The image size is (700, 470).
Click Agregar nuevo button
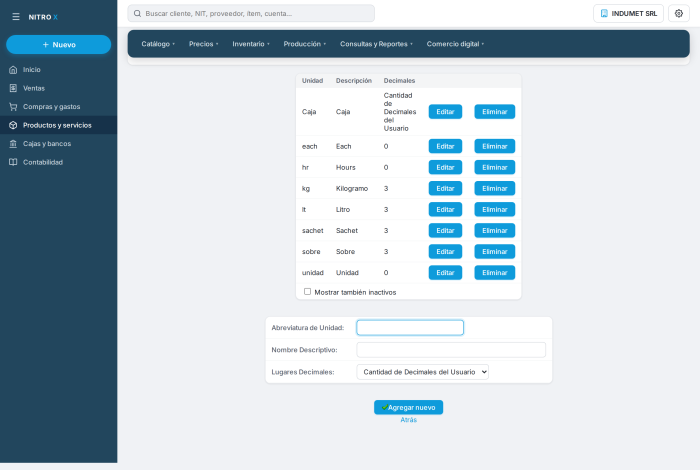(408, 407)
